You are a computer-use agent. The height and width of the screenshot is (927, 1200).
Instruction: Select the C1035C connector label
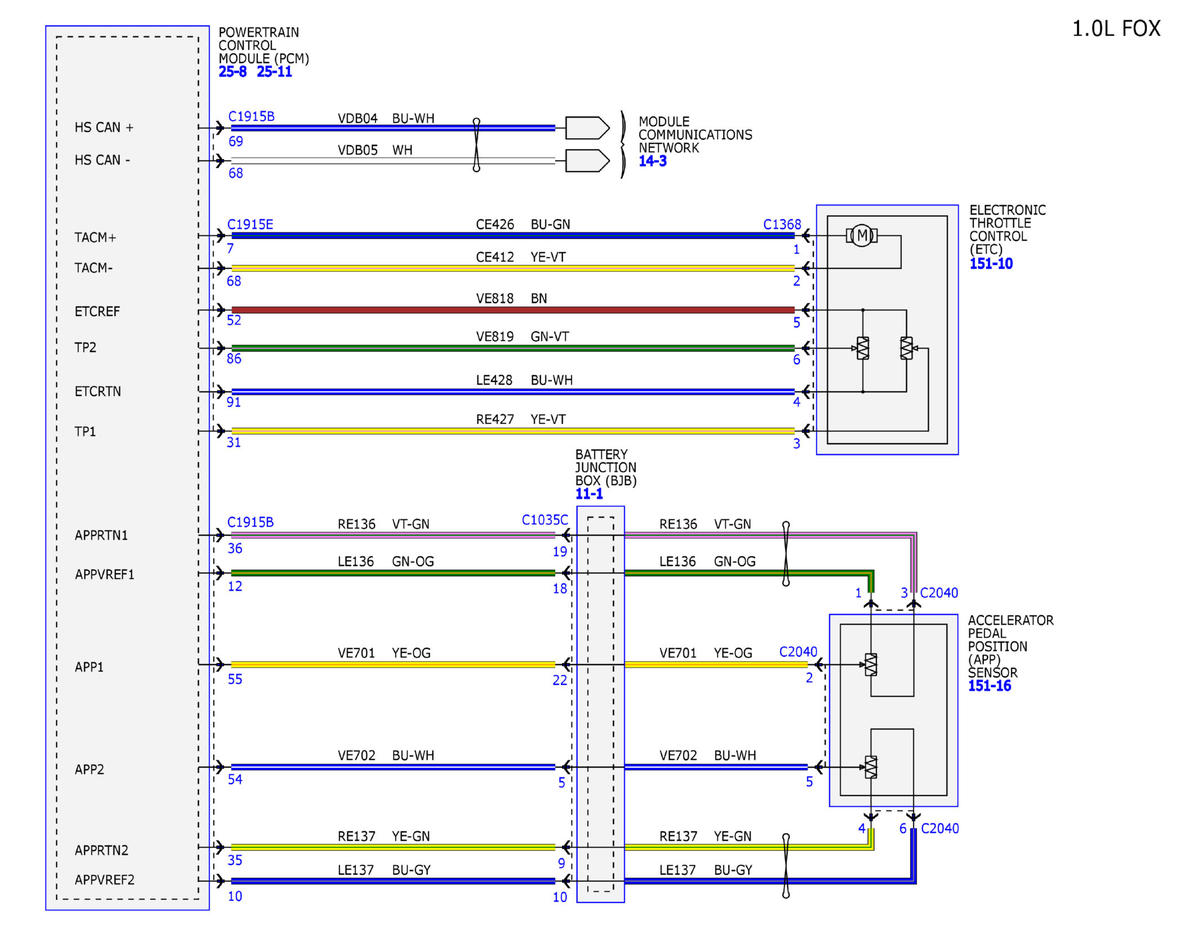[x=545, y=520]
